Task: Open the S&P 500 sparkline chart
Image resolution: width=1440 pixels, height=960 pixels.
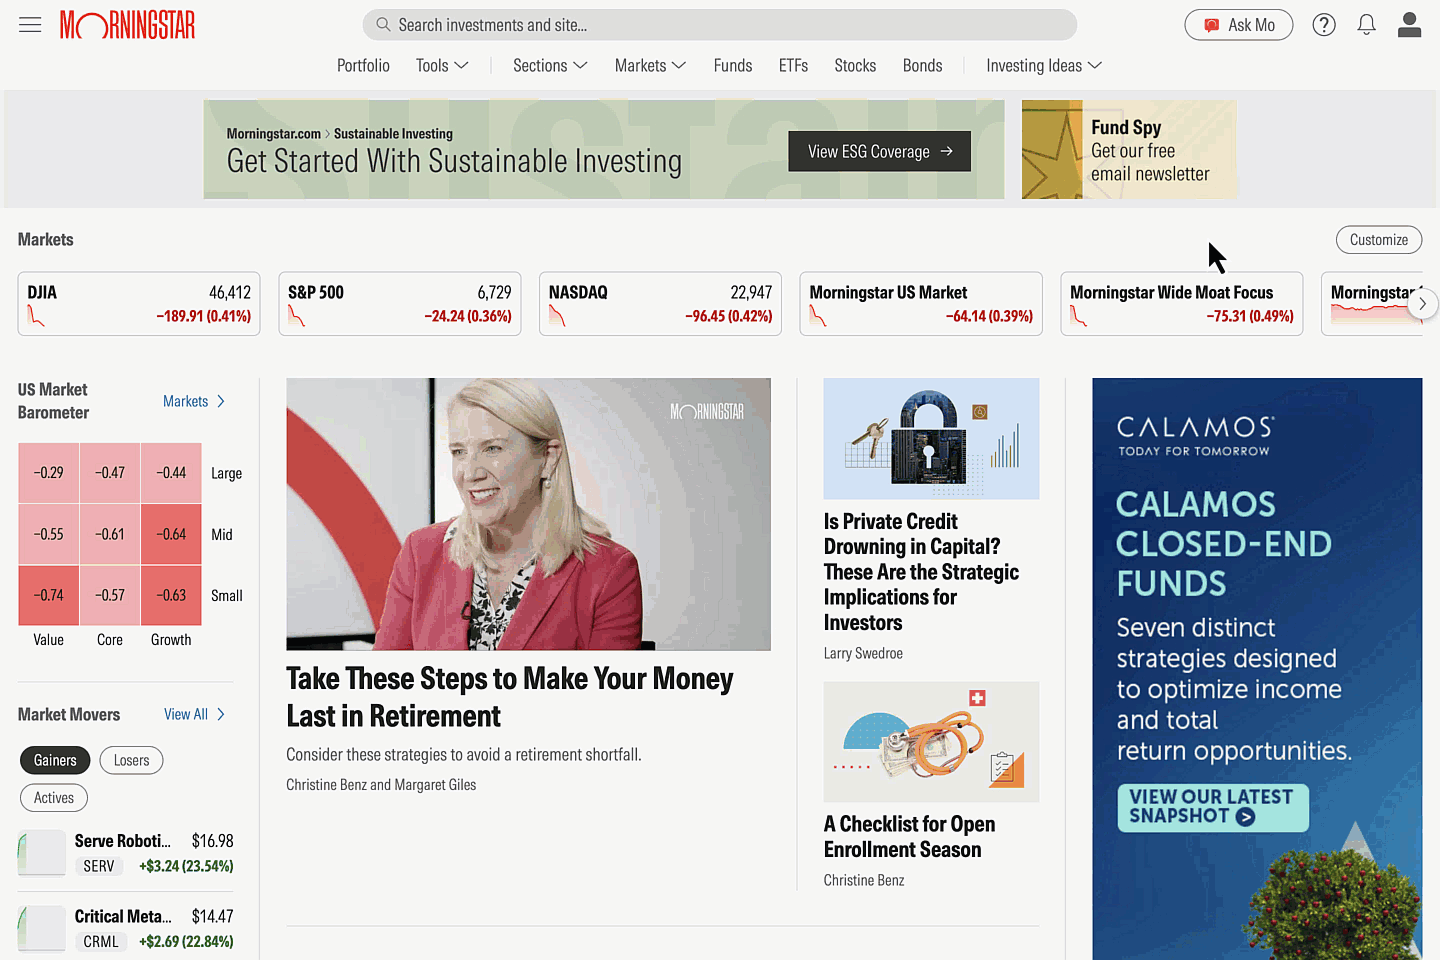Action: pos(297,317)
